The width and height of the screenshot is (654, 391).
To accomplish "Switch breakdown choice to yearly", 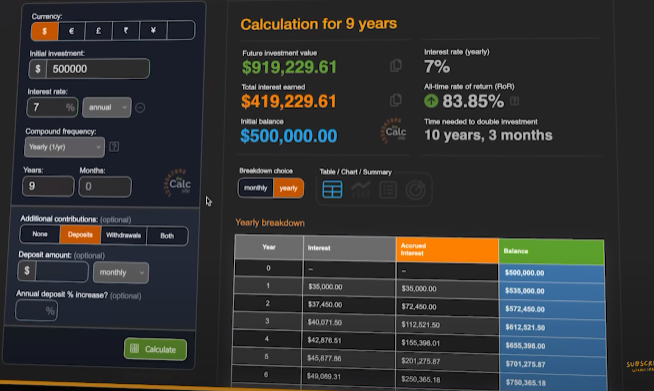I will (288, 188).
